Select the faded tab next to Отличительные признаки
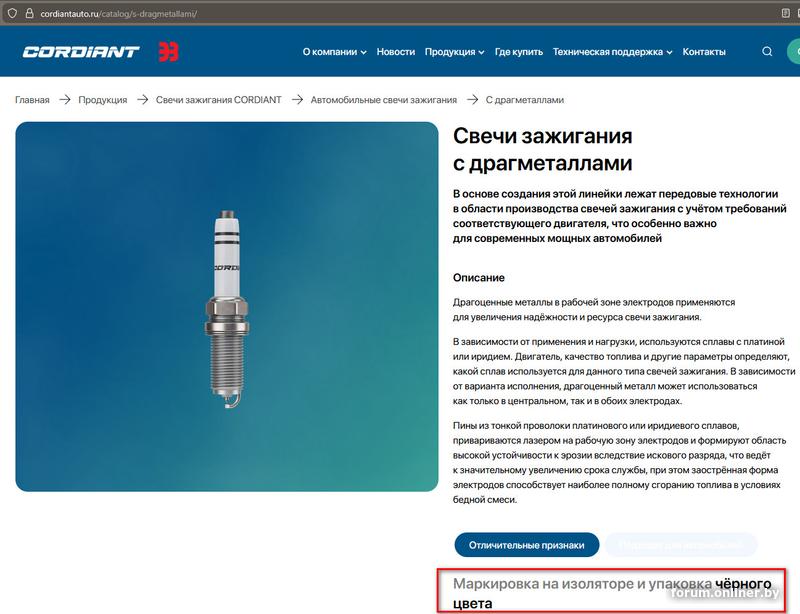 [681, 545]
